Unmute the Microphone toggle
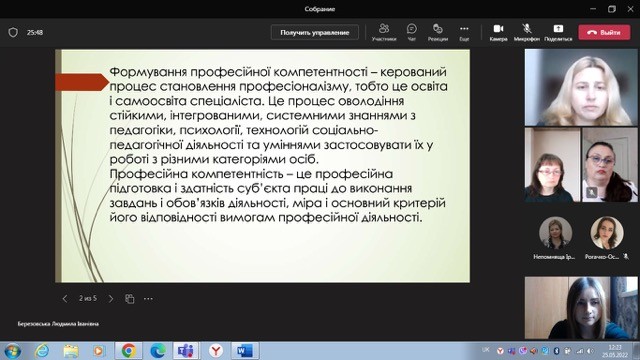640x360 pixels. (527, 32)
